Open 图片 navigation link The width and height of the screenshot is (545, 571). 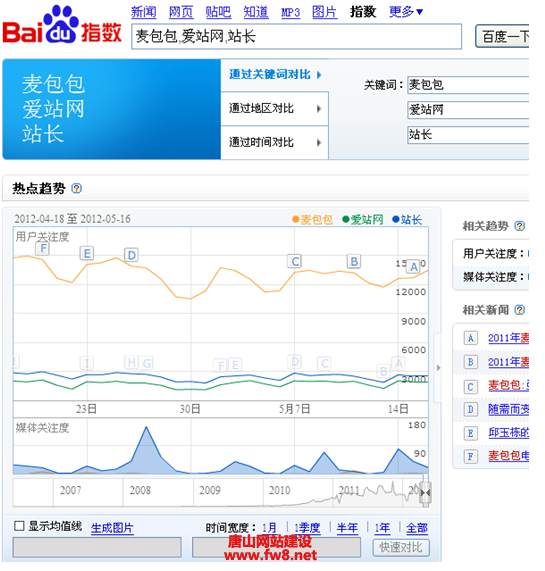(x=325, y=12)
